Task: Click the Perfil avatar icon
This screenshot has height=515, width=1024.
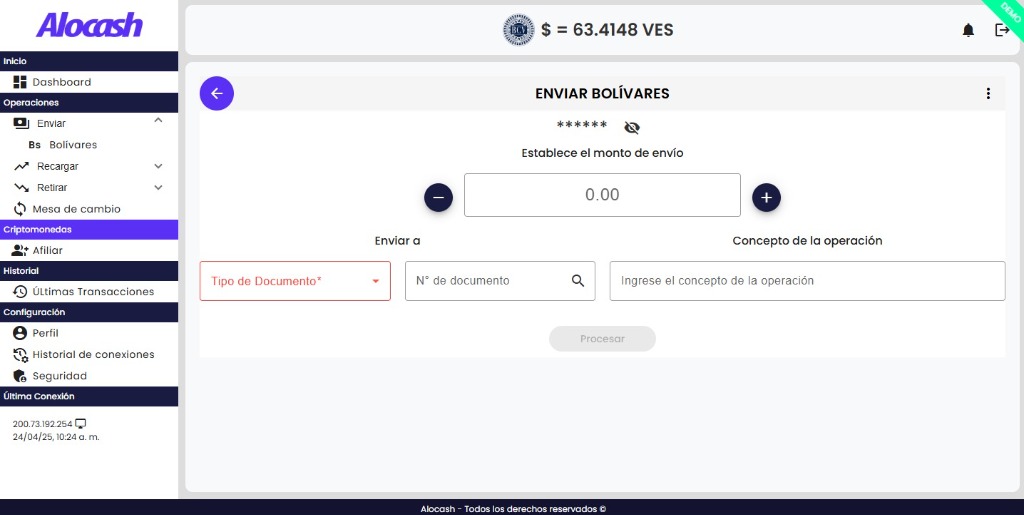Action: point(20,333)
